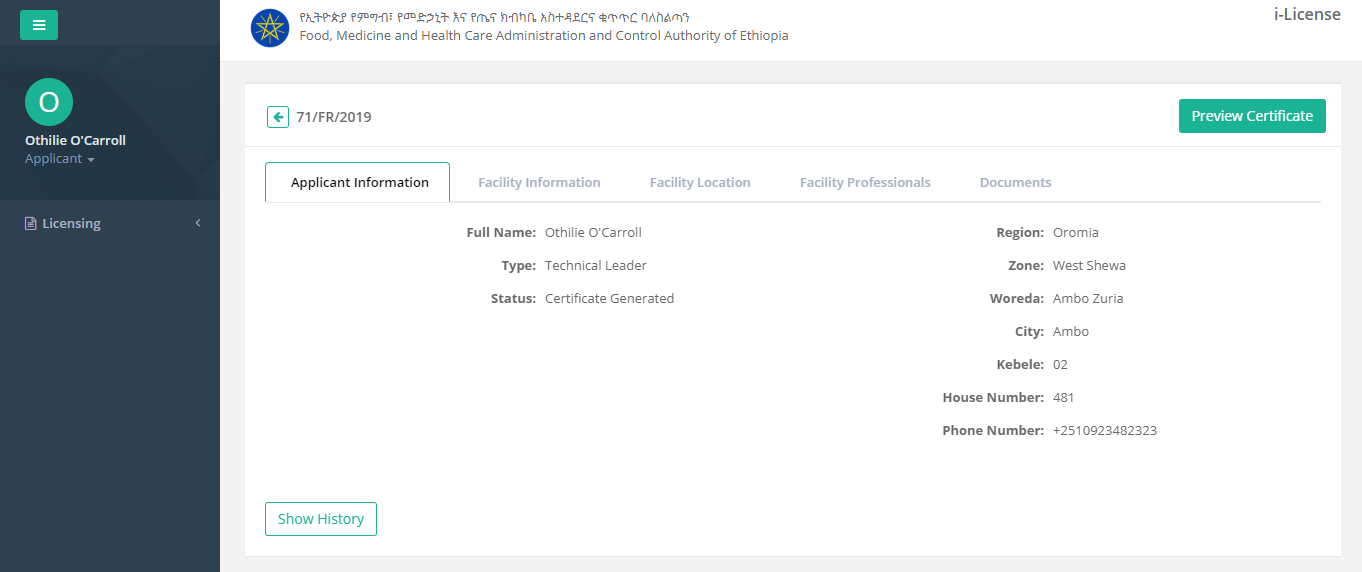The image size is (1362, 572).
Task: Click the Othilie O'Carroll sidebar username
Action: [x=75, y=140]
